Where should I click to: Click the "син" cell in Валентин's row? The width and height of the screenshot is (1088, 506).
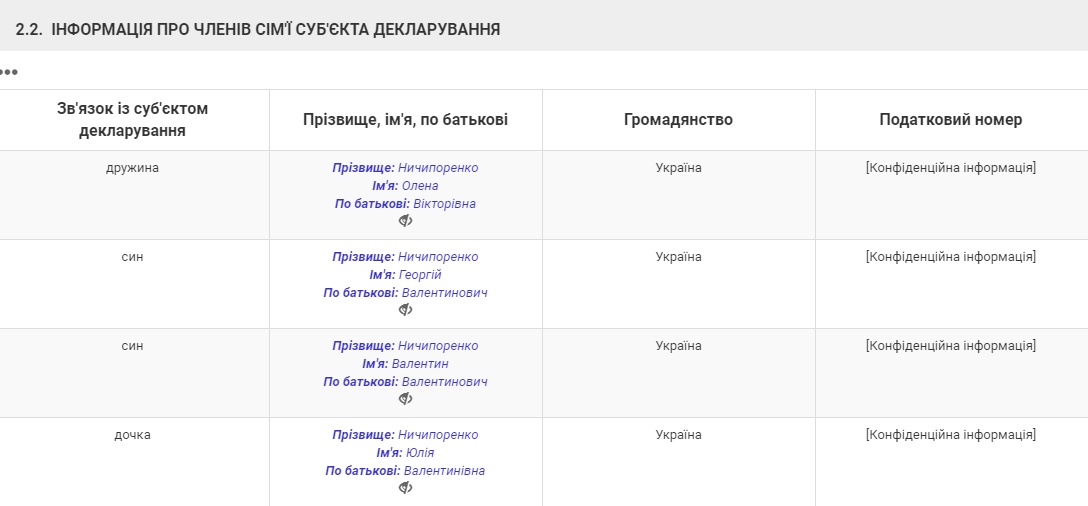(x=132, y=346)
